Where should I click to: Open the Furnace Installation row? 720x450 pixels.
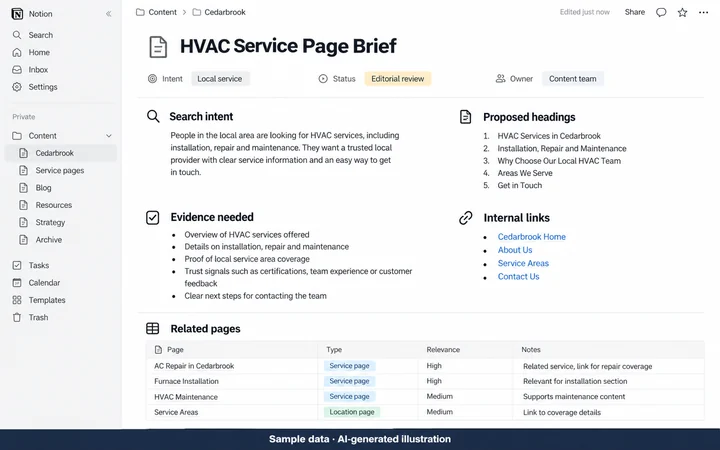[x=186, y=382]
